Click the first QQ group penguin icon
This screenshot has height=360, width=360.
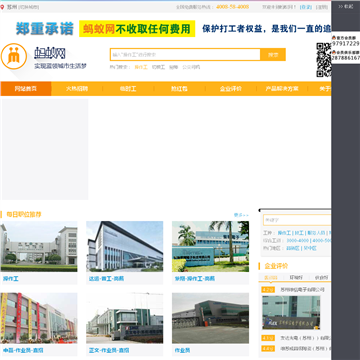point(334,38)
